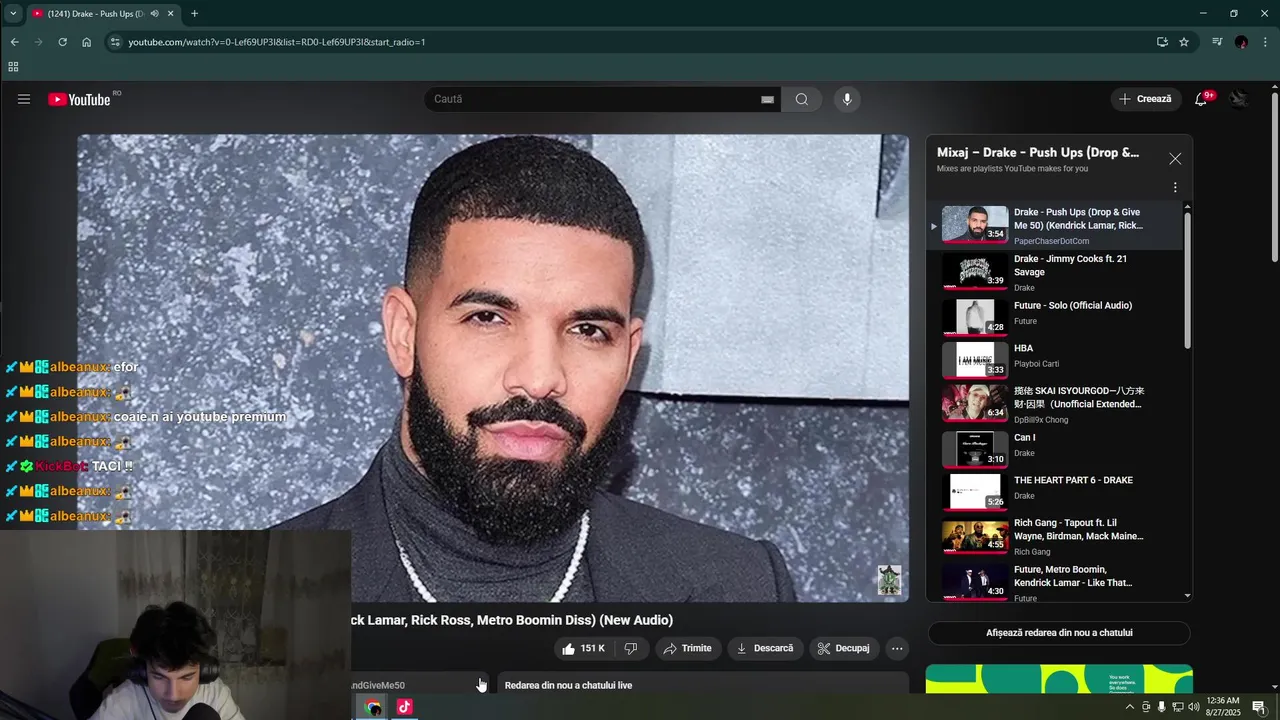Image resolution: width=1280 pixels, height=720 pixels.
Task: Like the video with the 151 K thumbs-up
Action: click(x=583, y=648)
